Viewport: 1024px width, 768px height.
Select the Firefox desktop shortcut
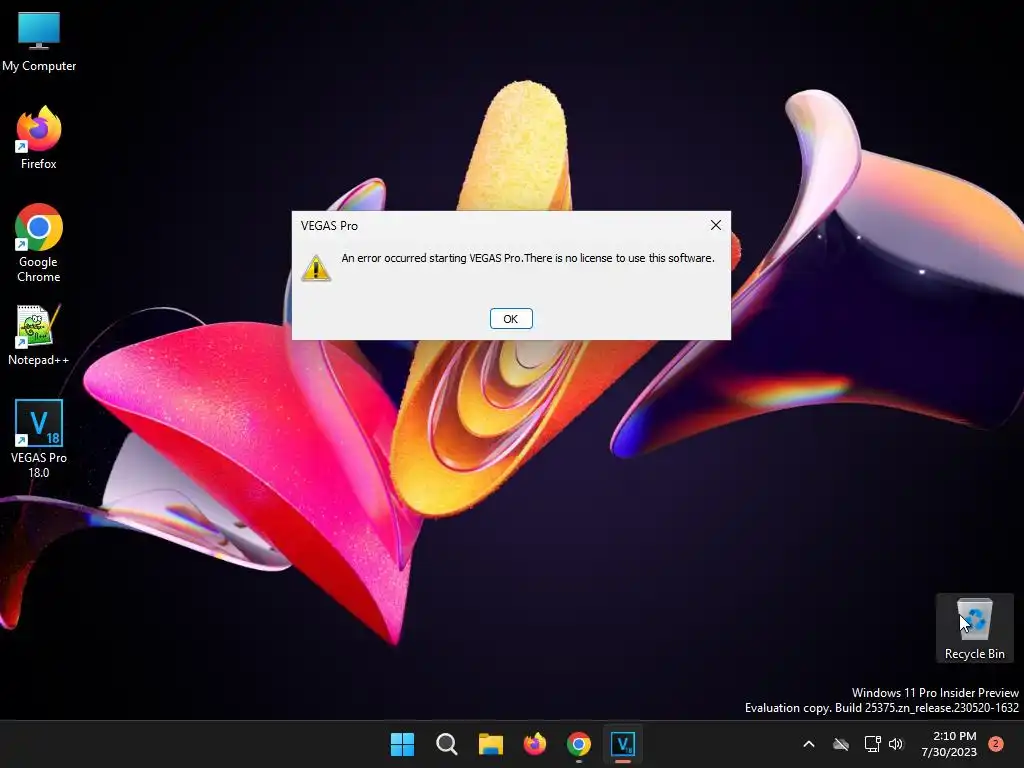pyautogui.click(x=39, y=138)
